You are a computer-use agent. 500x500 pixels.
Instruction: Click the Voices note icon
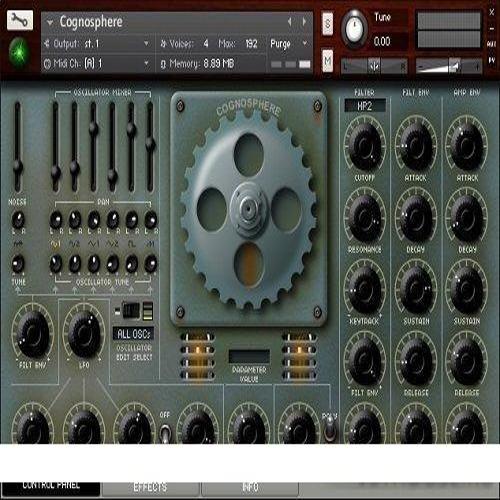pos(163,44)
